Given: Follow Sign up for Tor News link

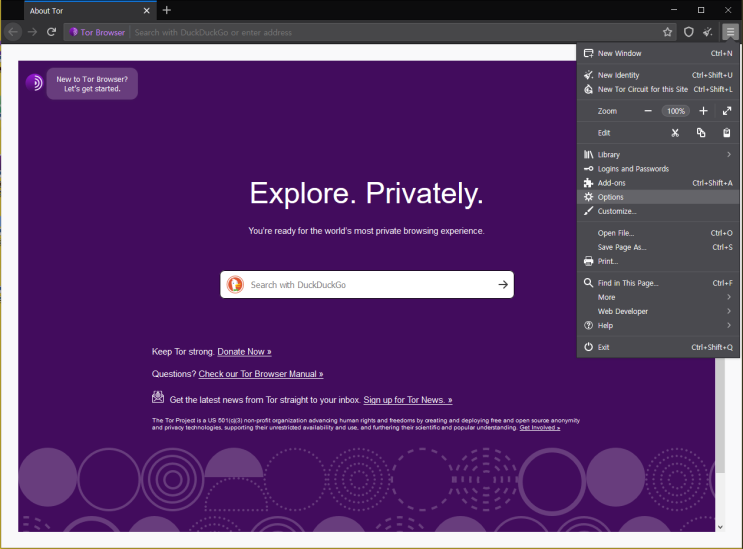Looking at the screenshot, I should tap(408, 400).
